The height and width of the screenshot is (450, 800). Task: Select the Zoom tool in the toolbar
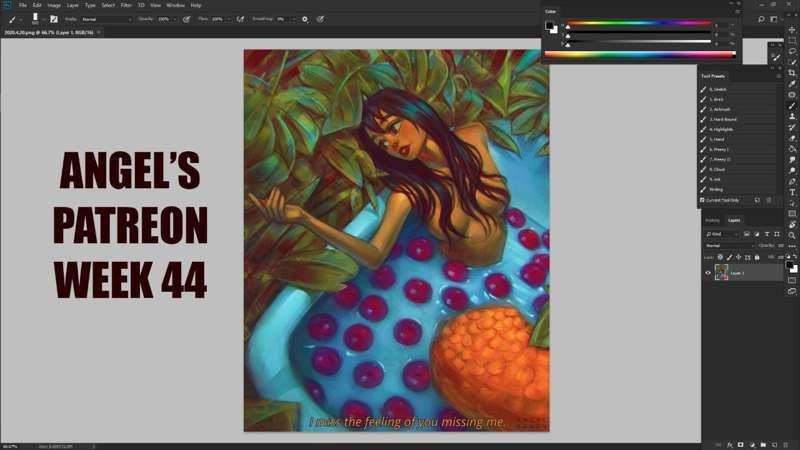tap(792, 235)
